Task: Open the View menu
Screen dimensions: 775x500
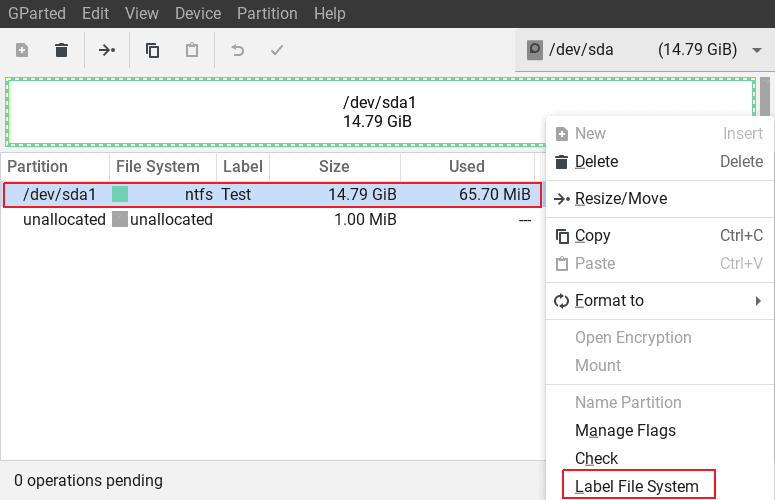Action: (x=142, y=13)
